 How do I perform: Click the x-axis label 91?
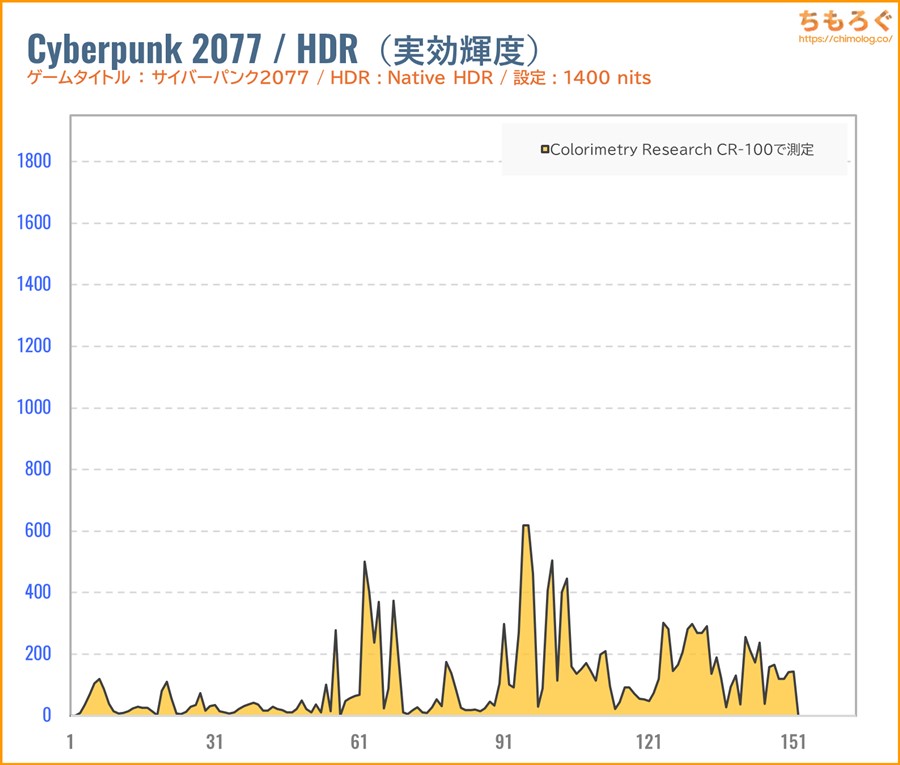point(503,741)
